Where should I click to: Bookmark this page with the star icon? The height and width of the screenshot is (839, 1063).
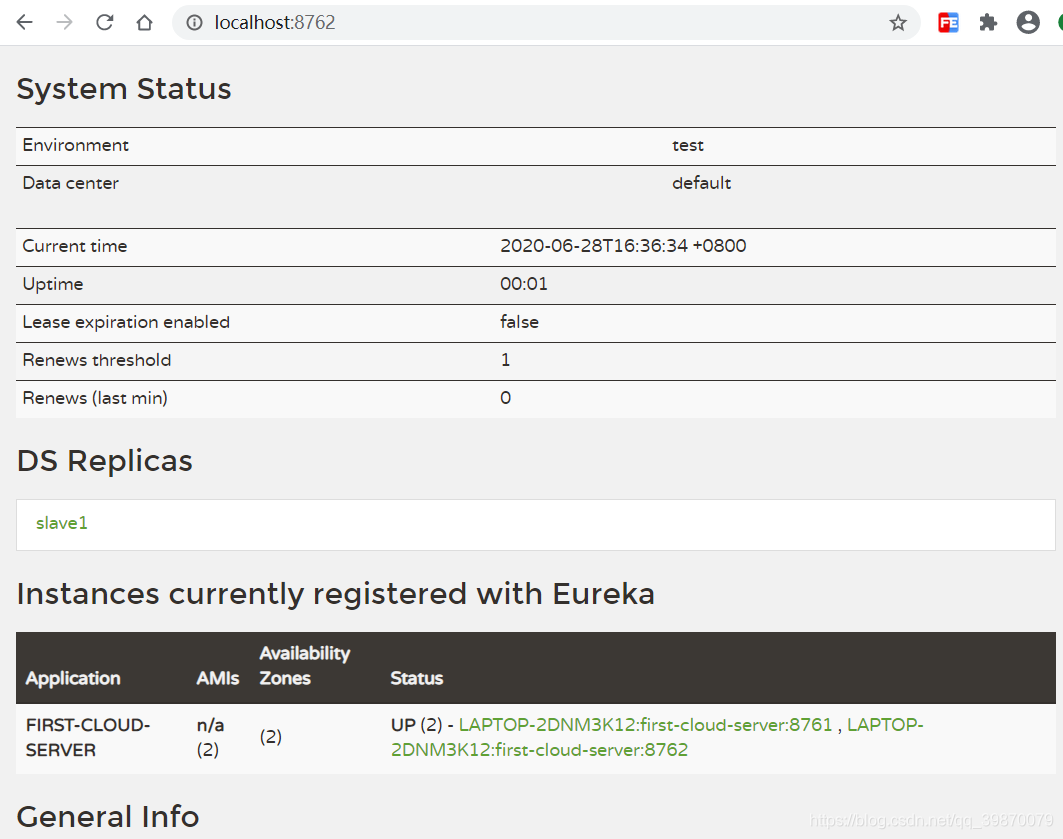(898, 22)
